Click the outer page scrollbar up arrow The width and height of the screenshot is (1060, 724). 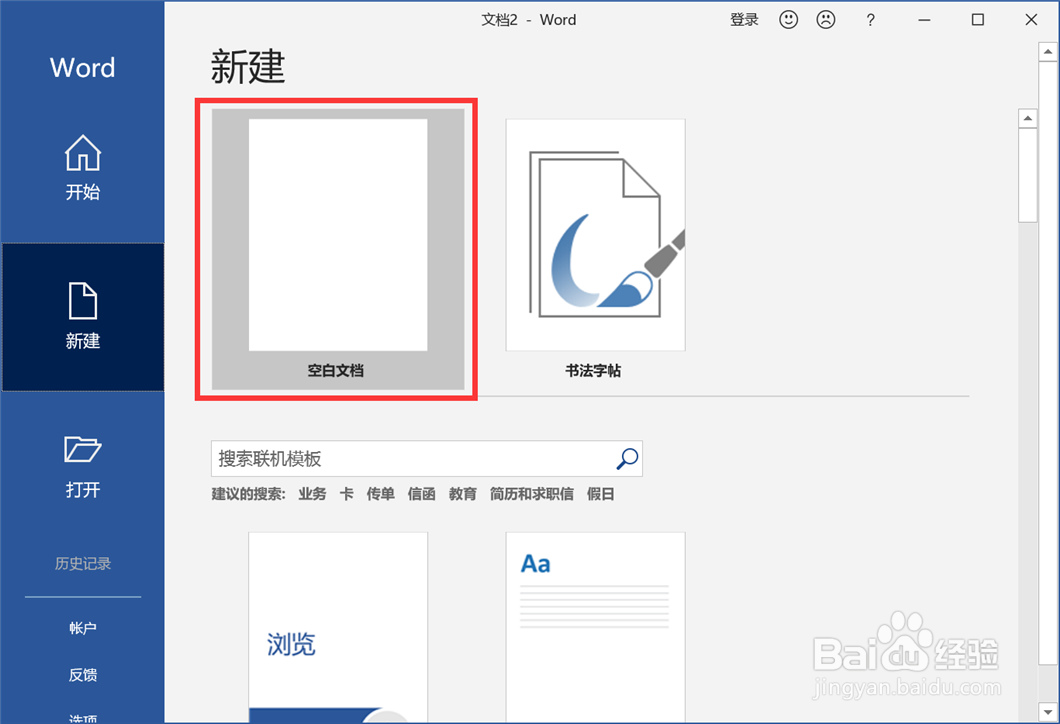pyautogui.click(x=1048, y=51)
